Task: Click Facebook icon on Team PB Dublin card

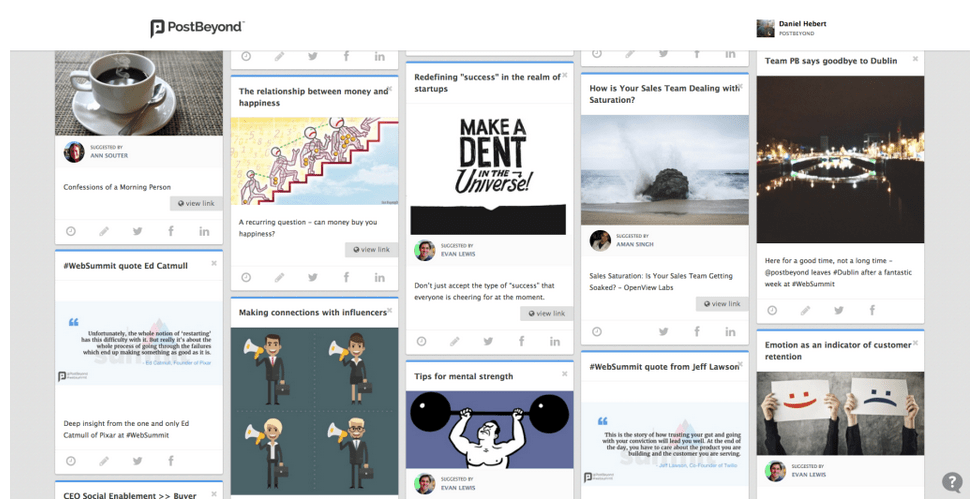Action: tap(872, 310)
